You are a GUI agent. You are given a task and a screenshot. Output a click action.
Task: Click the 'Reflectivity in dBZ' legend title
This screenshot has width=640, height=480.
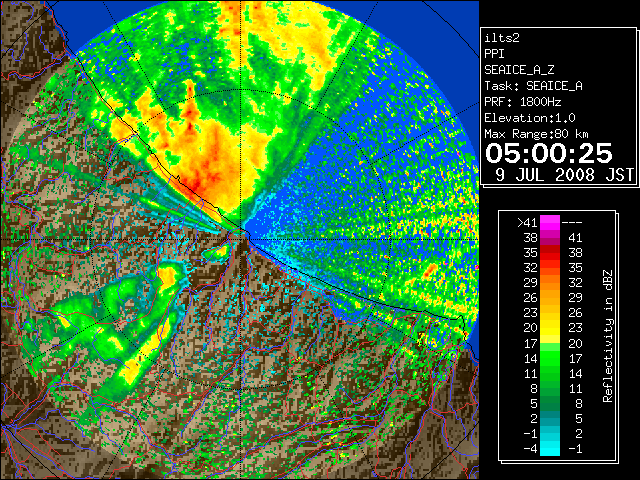coord(608,336)
